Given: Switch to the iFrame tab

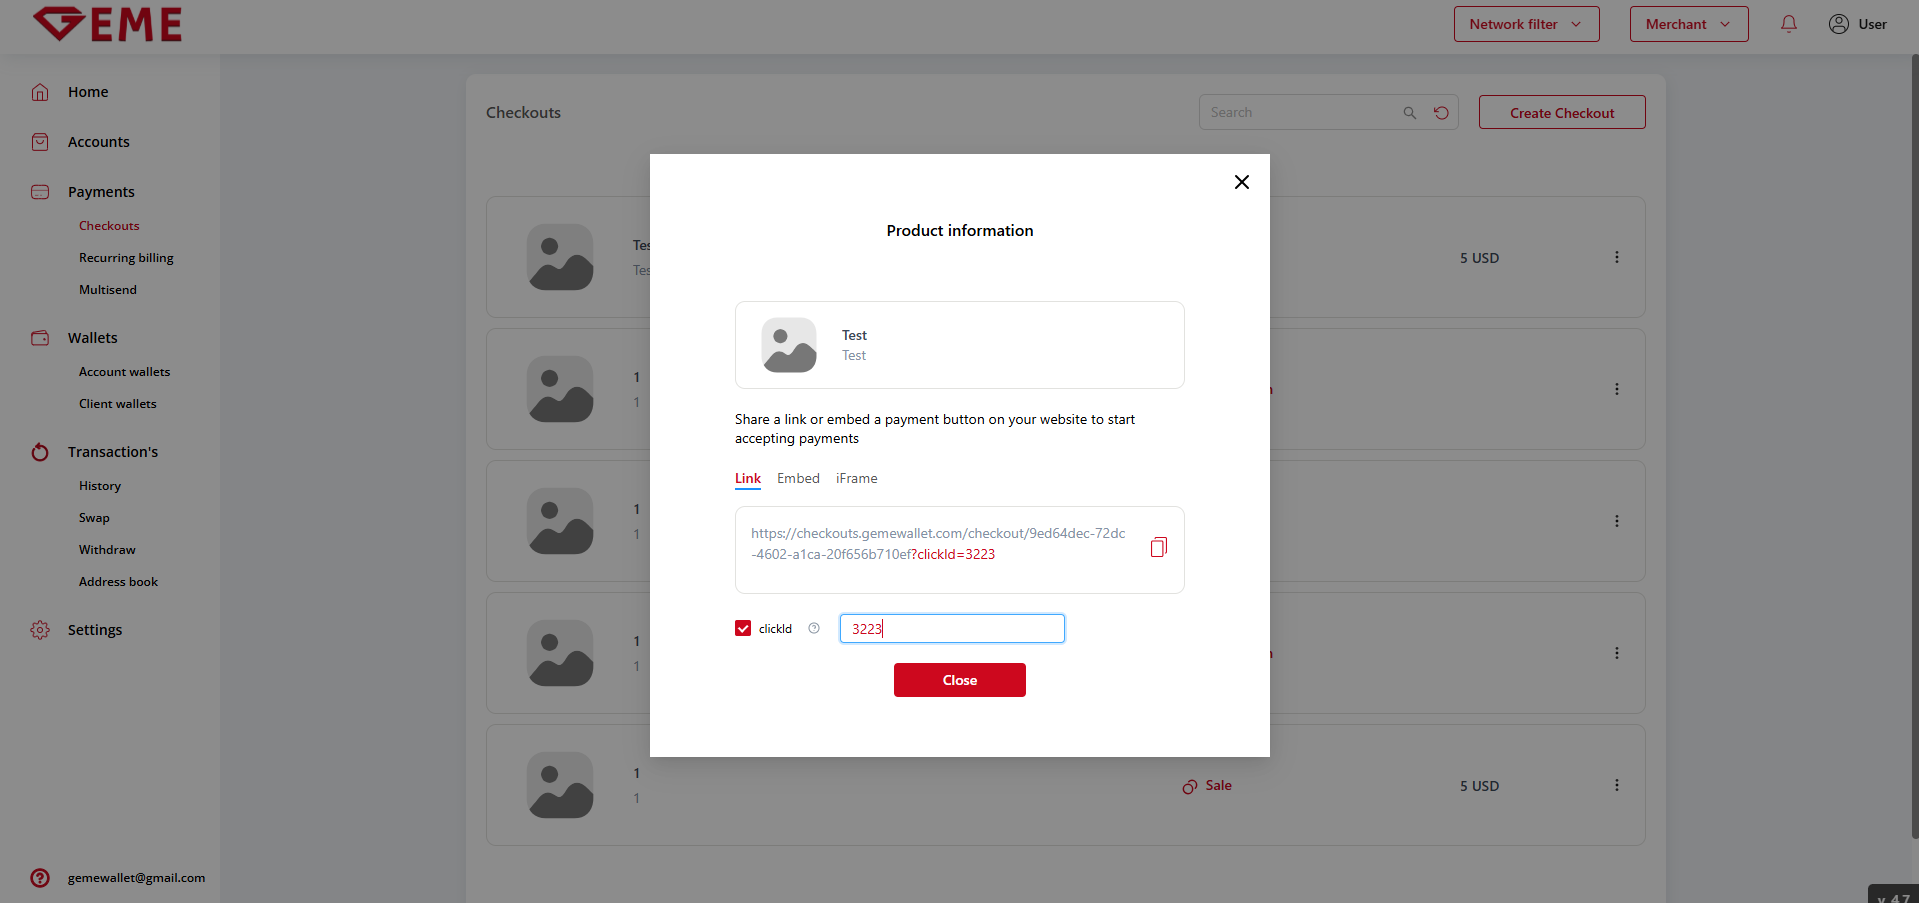Looking at the screenshot, I should 856,479.
